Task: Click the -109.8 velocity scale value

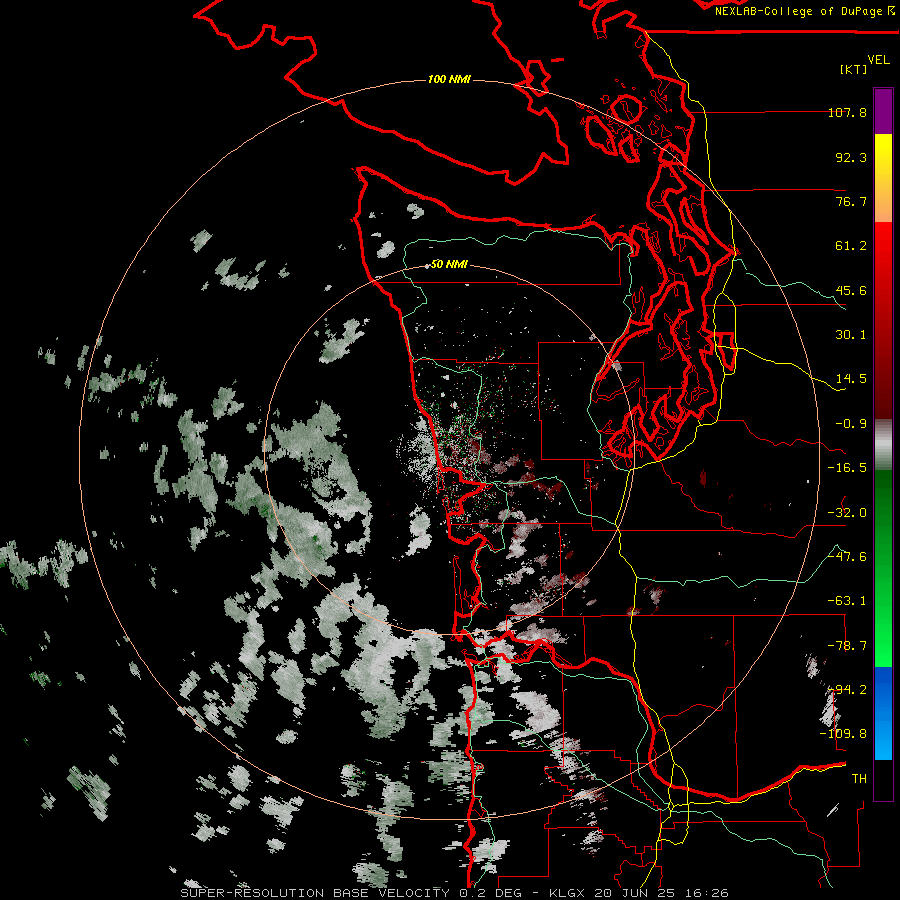Action: pyautogui.click(x=843, y=734)
